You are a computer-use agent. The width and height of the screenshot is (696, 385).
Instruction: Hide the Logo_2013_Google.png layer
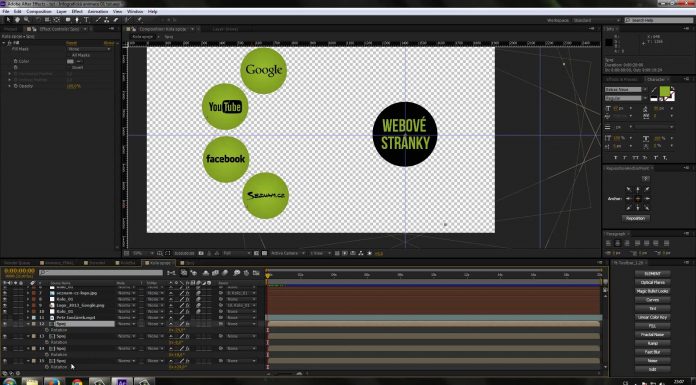[x=5, y=306]
